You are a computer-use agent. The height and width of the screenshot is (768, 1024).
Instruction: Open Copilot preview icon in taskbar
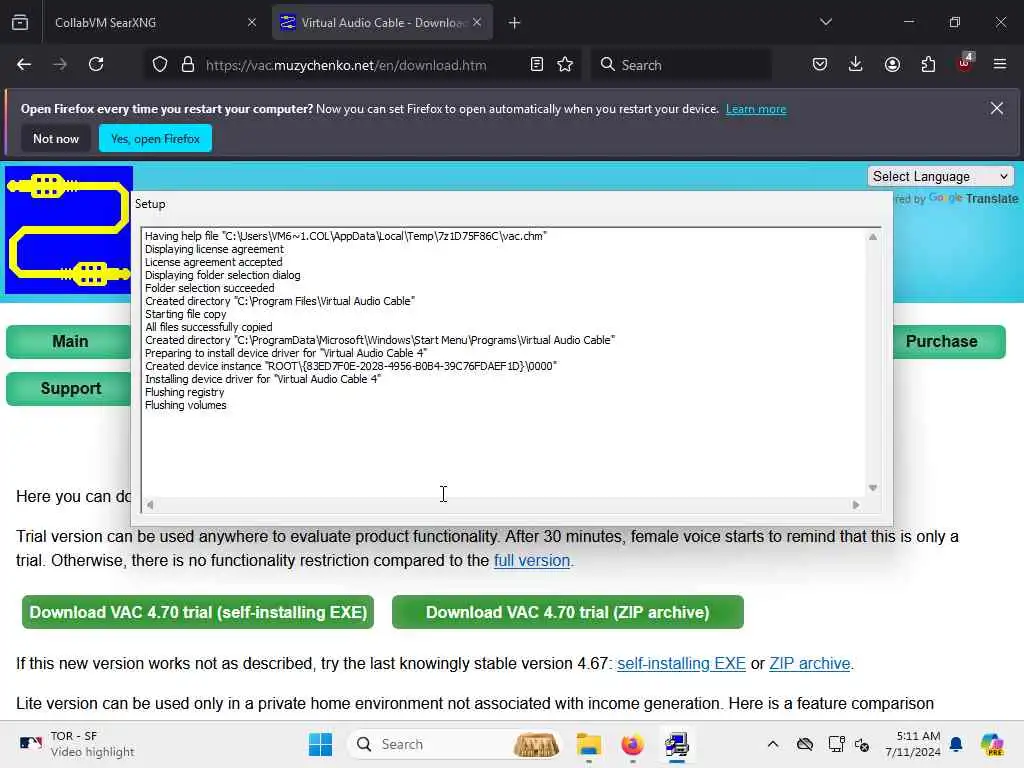tap(992, 744)
